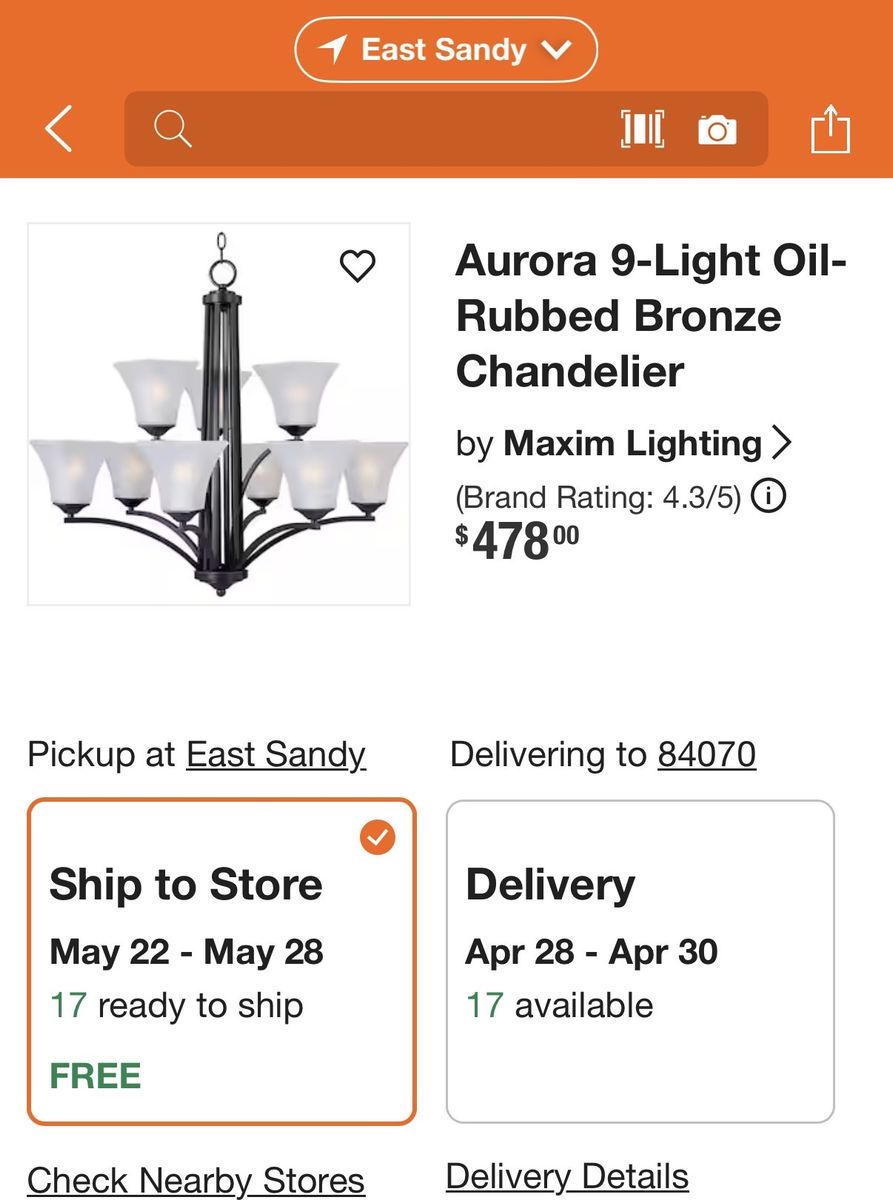Viewport: 893px width, 1200px height.
Task: Open the barcode scanner icon
Action: 642,129
